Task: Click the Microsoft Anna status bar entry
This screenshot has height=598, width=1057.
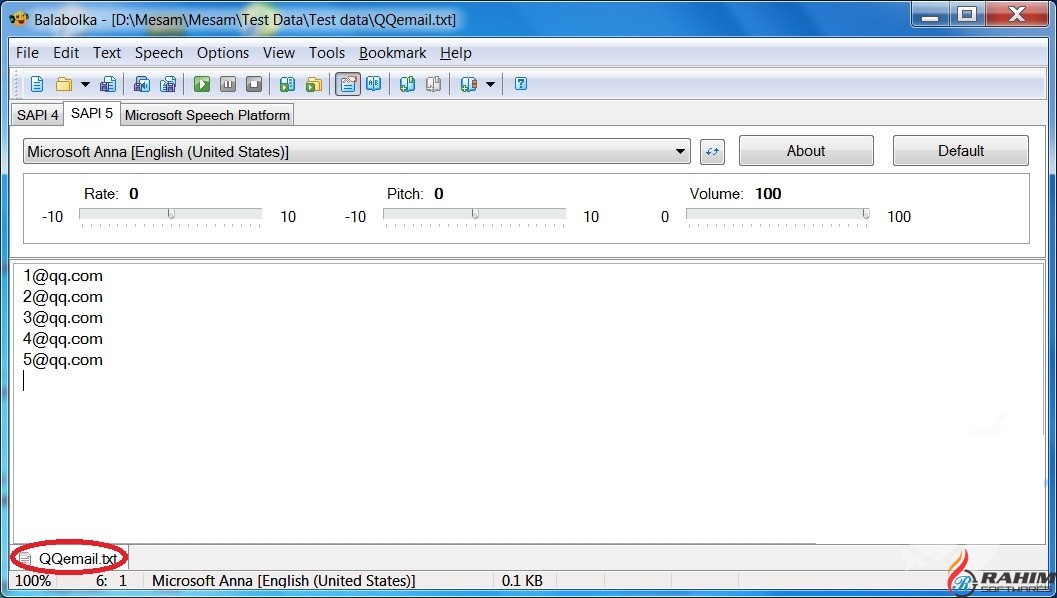Action: 284,580
